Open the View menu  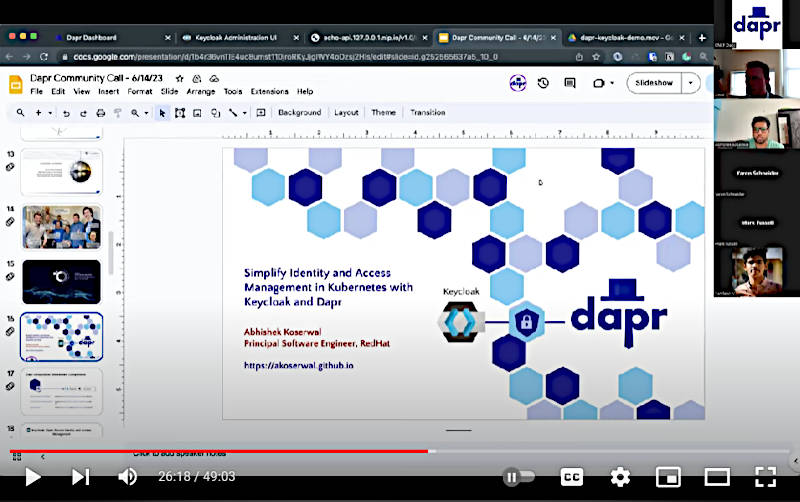click(x=82, y=91)
